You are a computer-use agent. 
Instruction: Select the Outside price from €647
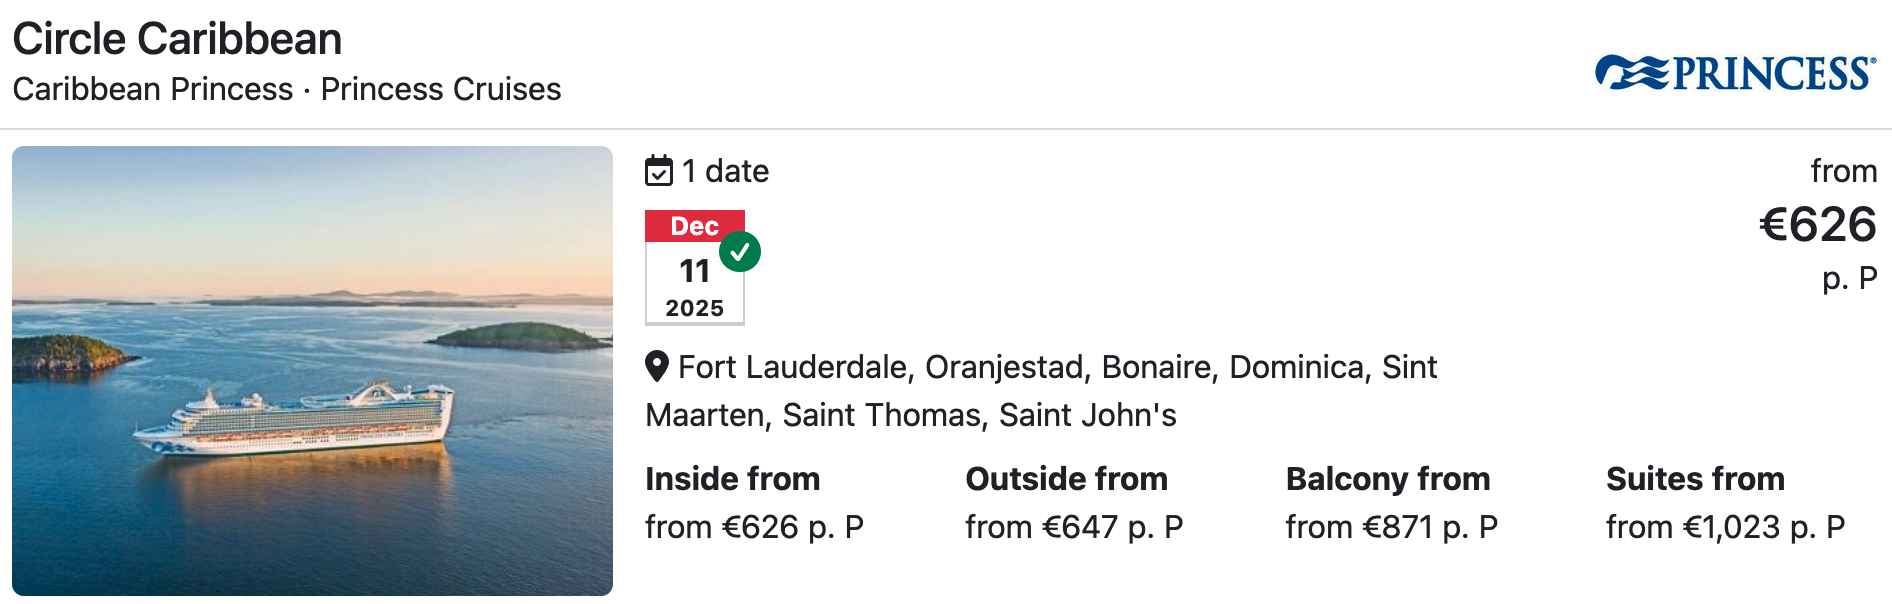[1074, 527]
